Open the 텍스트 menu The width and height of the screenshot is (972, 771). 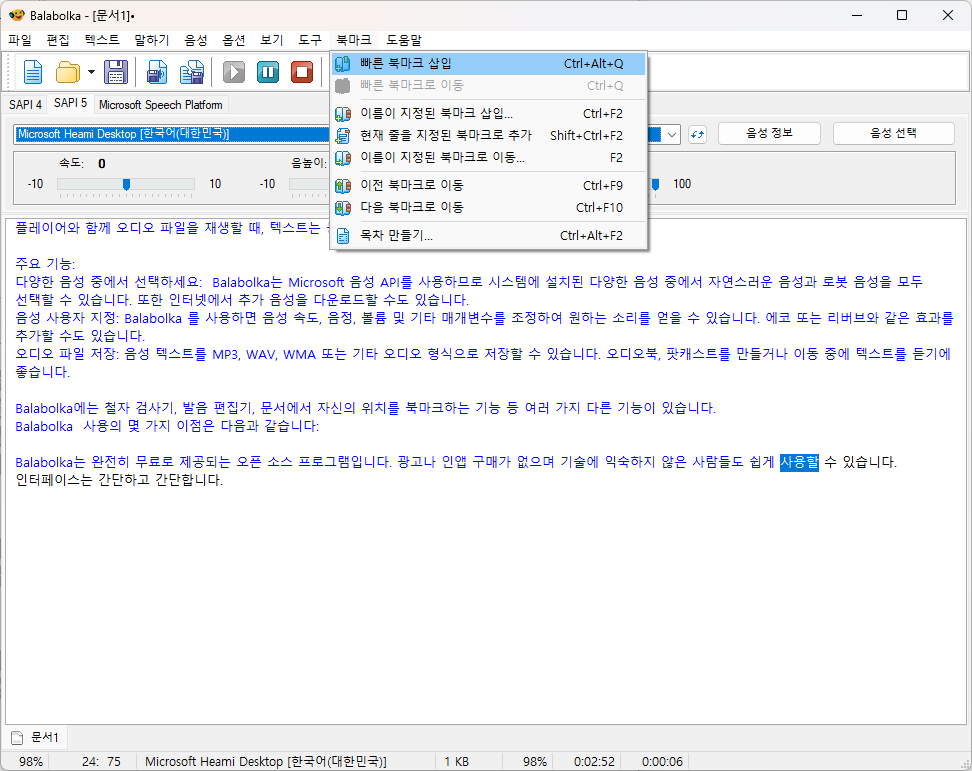(x=102, y=40)
